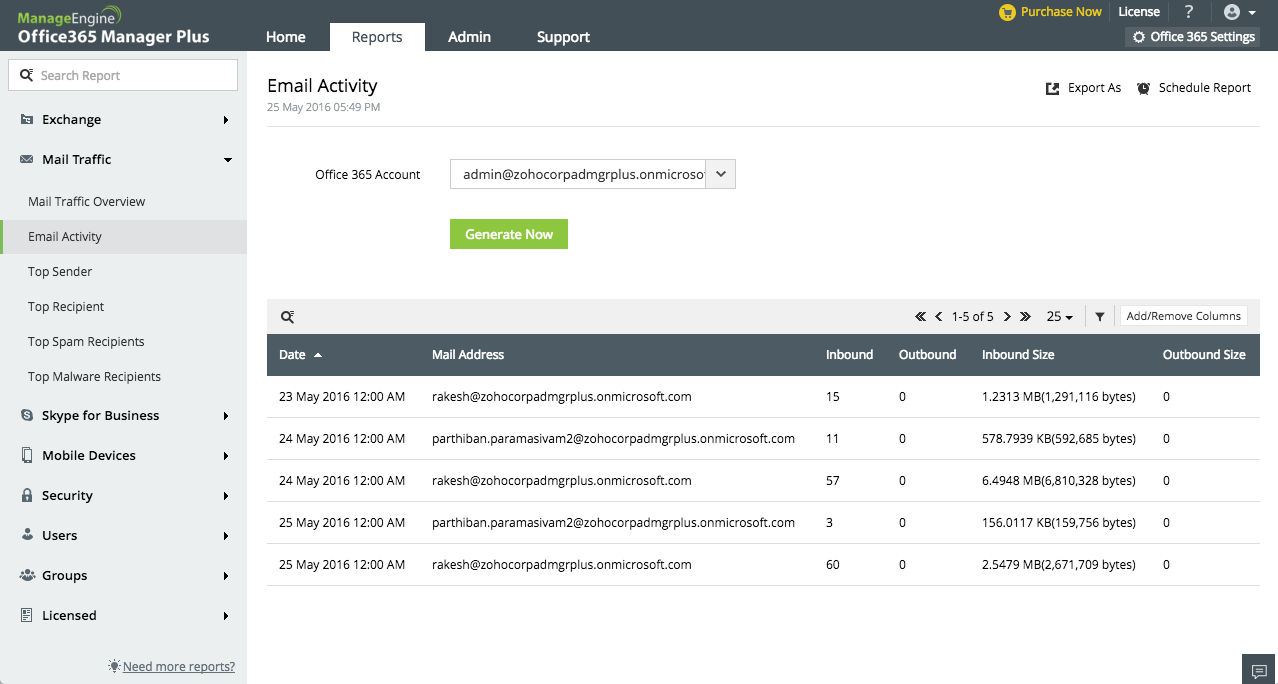The width and height of the screenshot is (1278, 684).
Task: Open the Need more reports link
Action: pos(178,667)
